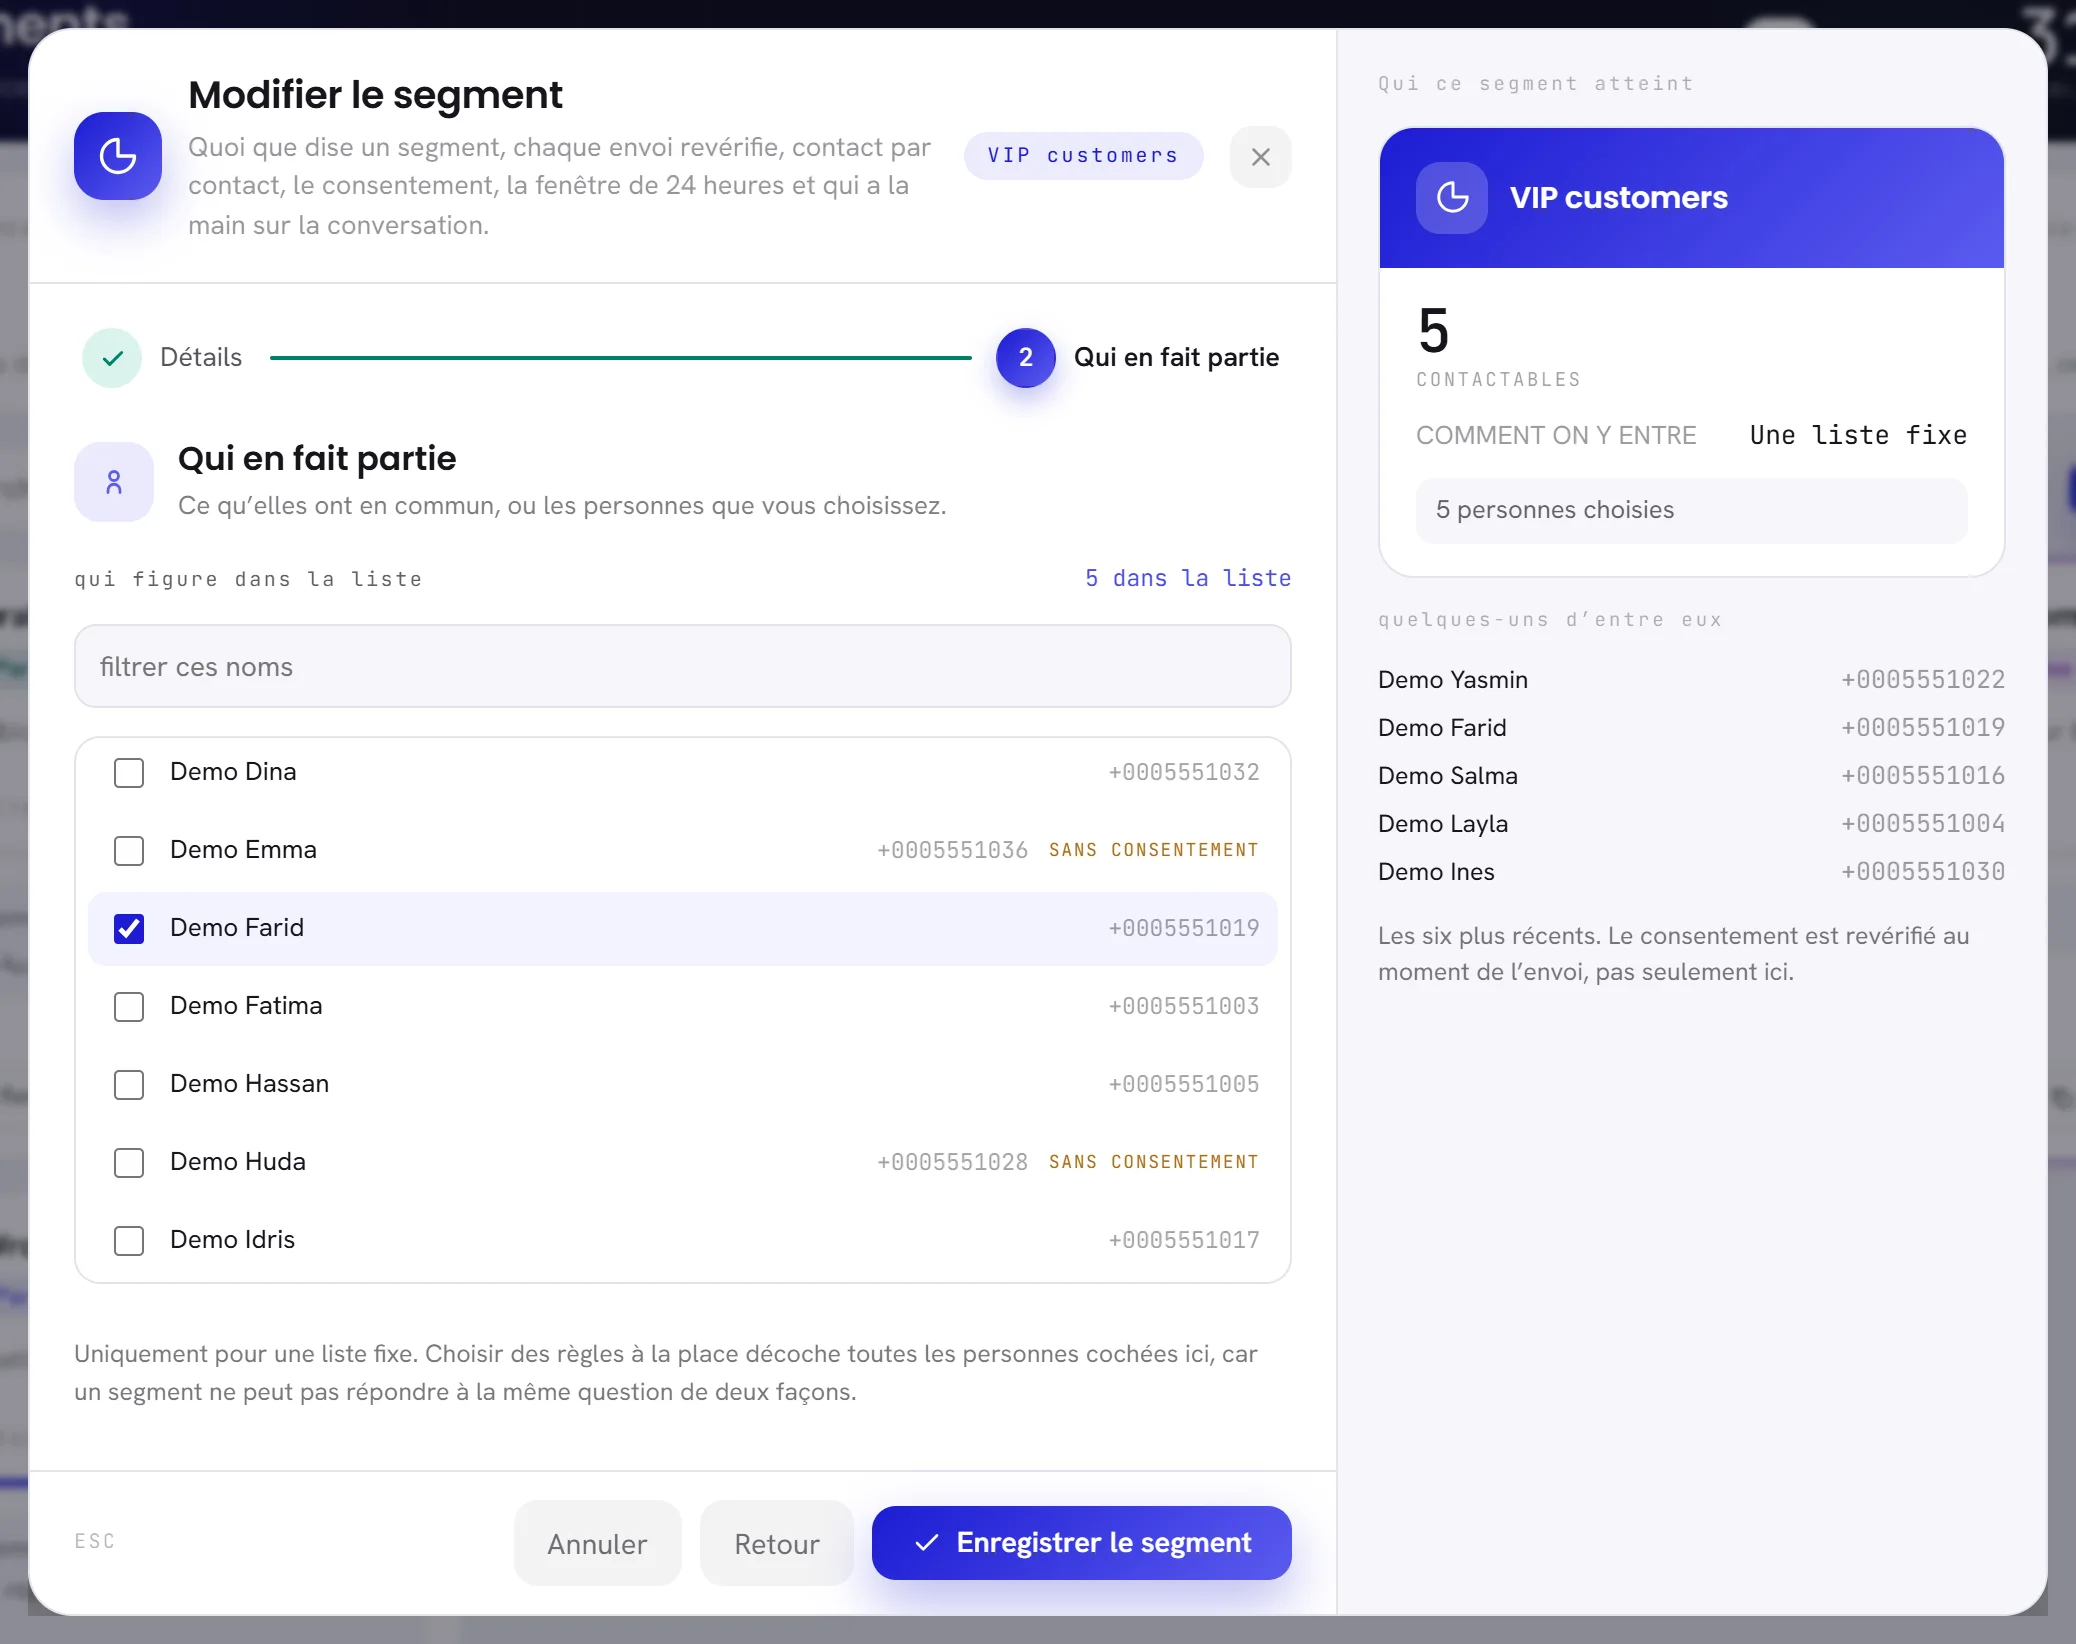Image resolution: width=2076 pixels, height=1644 pixels.
Task: Click phone number +0005551032 for Demo Dina
Action: (x=1184, y=772)
